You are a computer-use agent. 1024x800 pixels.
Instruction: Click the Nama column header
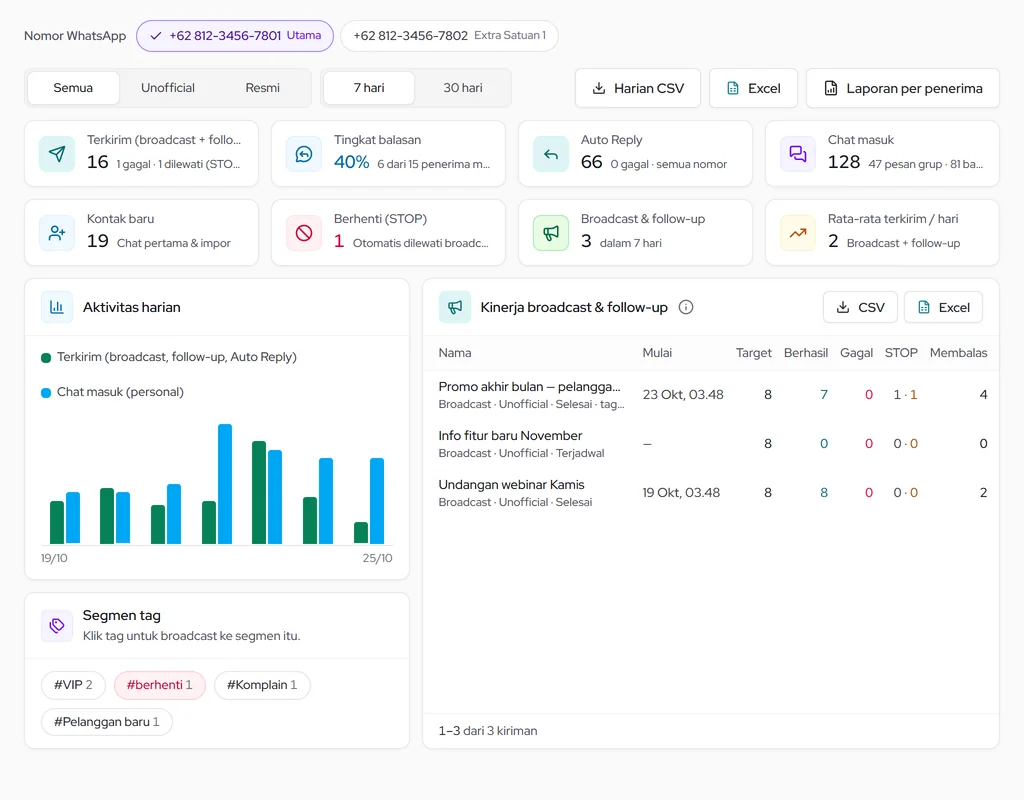click(455, 353)
